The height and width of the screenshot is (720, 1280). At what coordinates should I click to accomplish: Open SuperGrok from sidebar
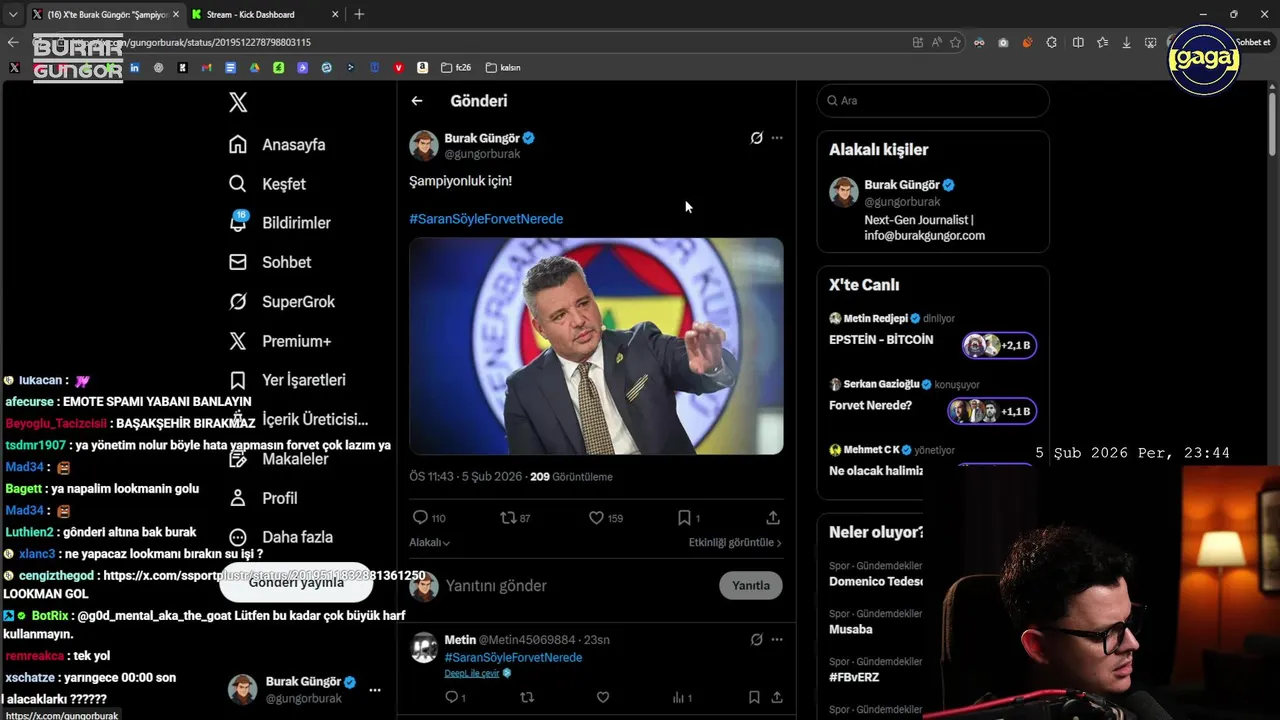pos(281,301)
